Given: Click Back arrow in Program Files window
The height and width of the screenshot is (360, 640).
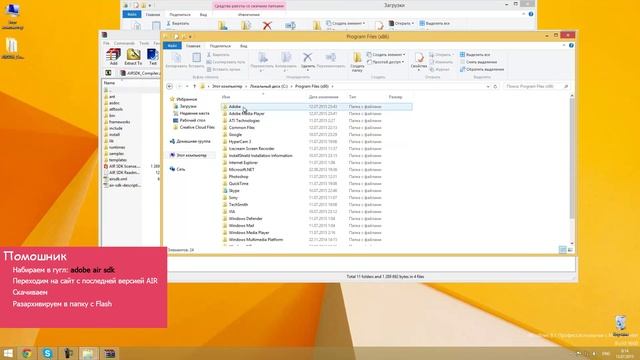Looking at the screenshot, I should 170,87.
